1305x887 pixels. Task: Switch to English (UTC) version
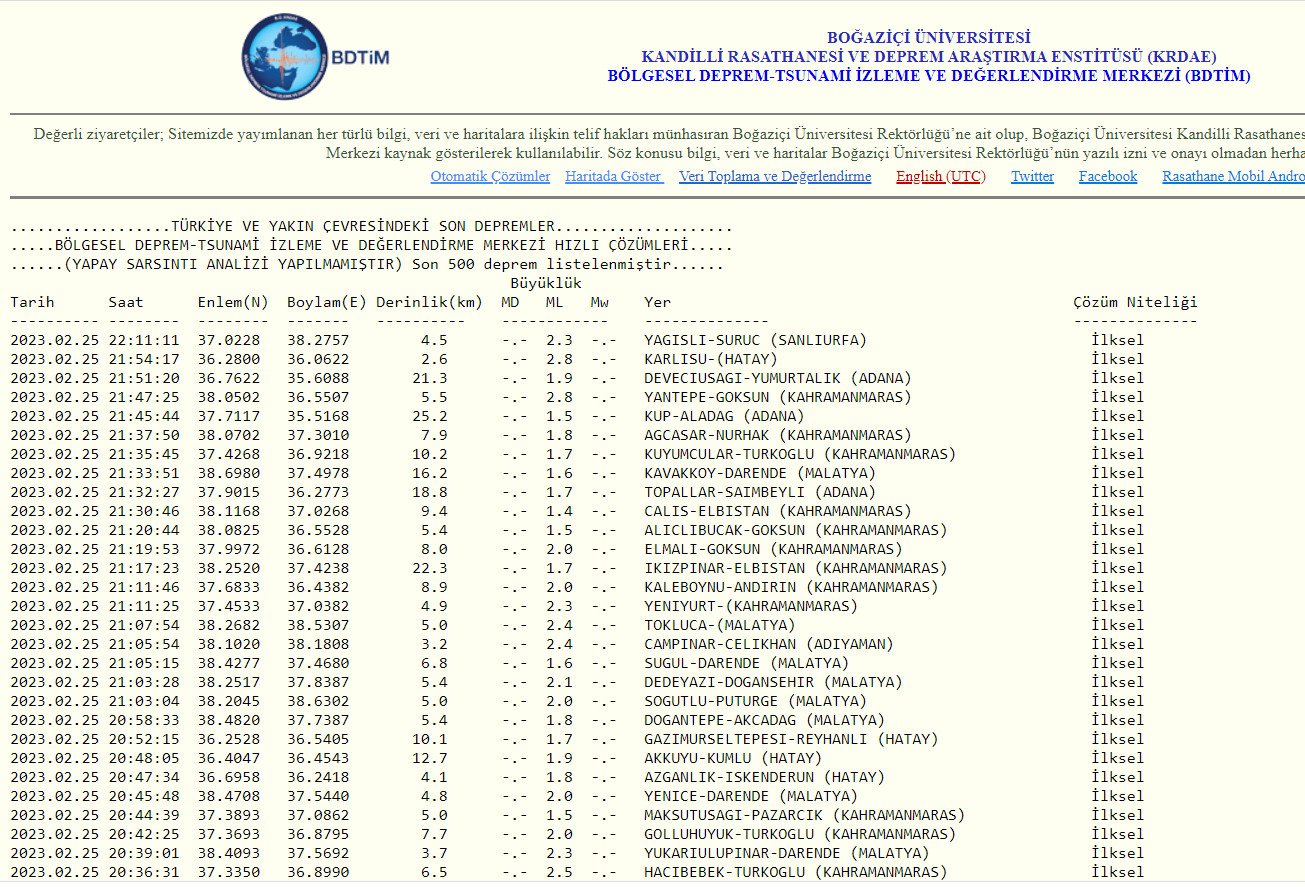(x=940, y=177)
